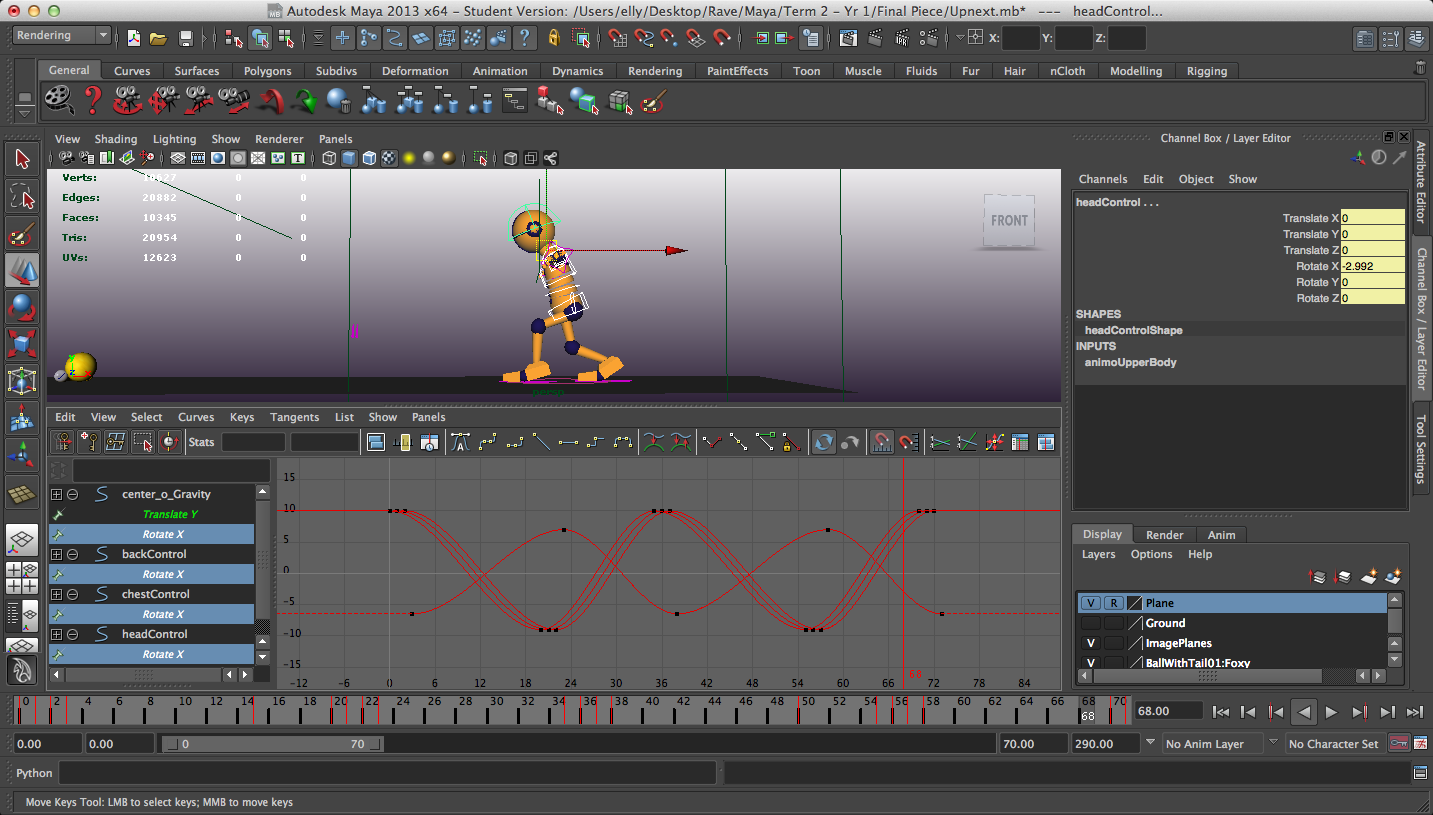This screenshot has width=1433, height=815.
Task: Toggle the R renderable state of Plane layer
Action: click(x=1114, y=603)
